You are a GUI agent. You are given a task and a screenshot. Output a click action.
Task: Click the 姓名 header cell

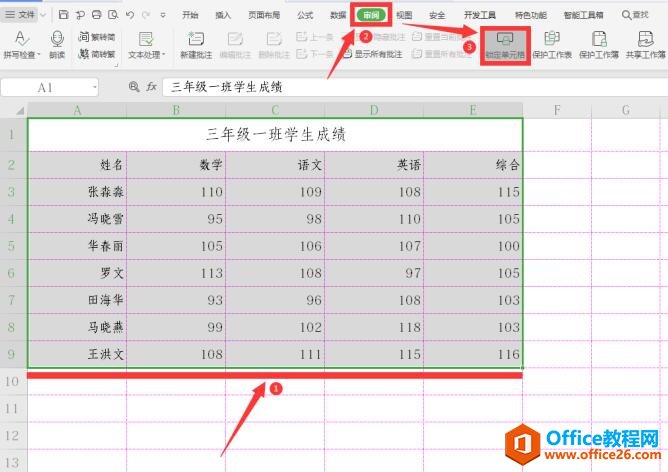77,165
